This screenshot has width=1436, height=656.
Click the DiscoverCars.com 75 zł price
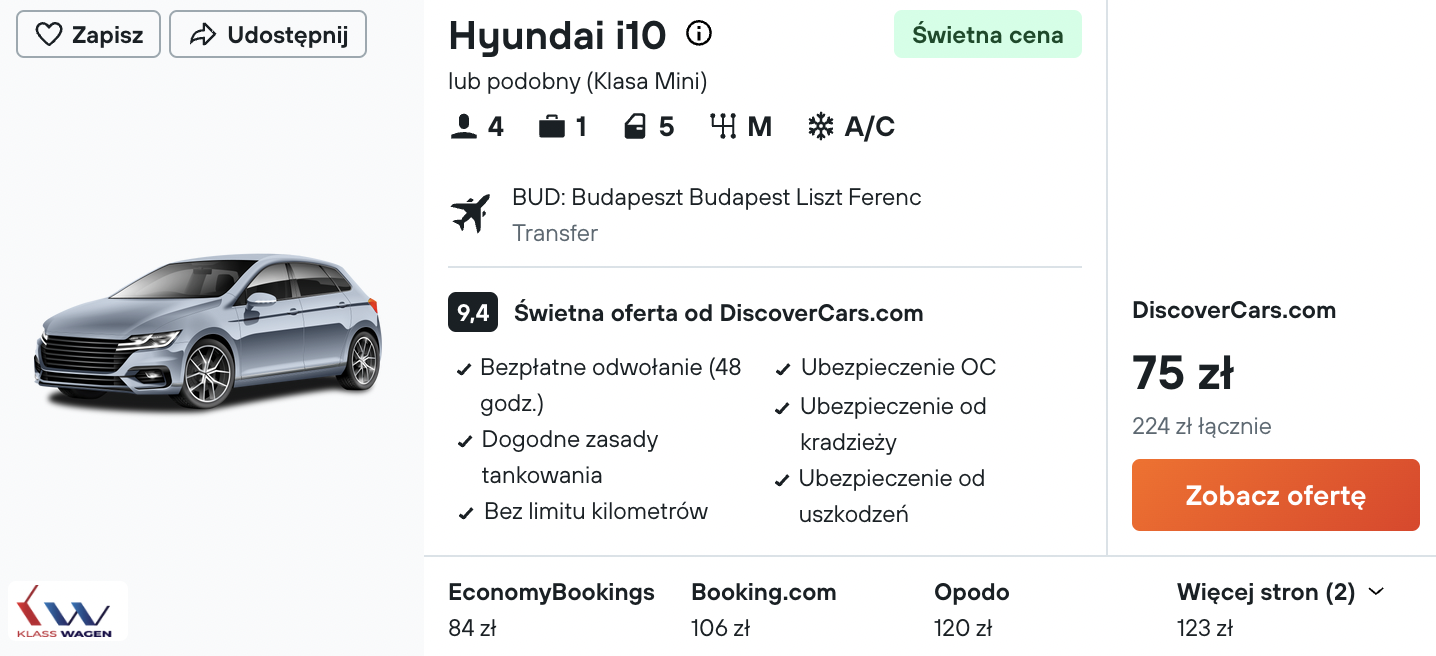[1183, 373]
